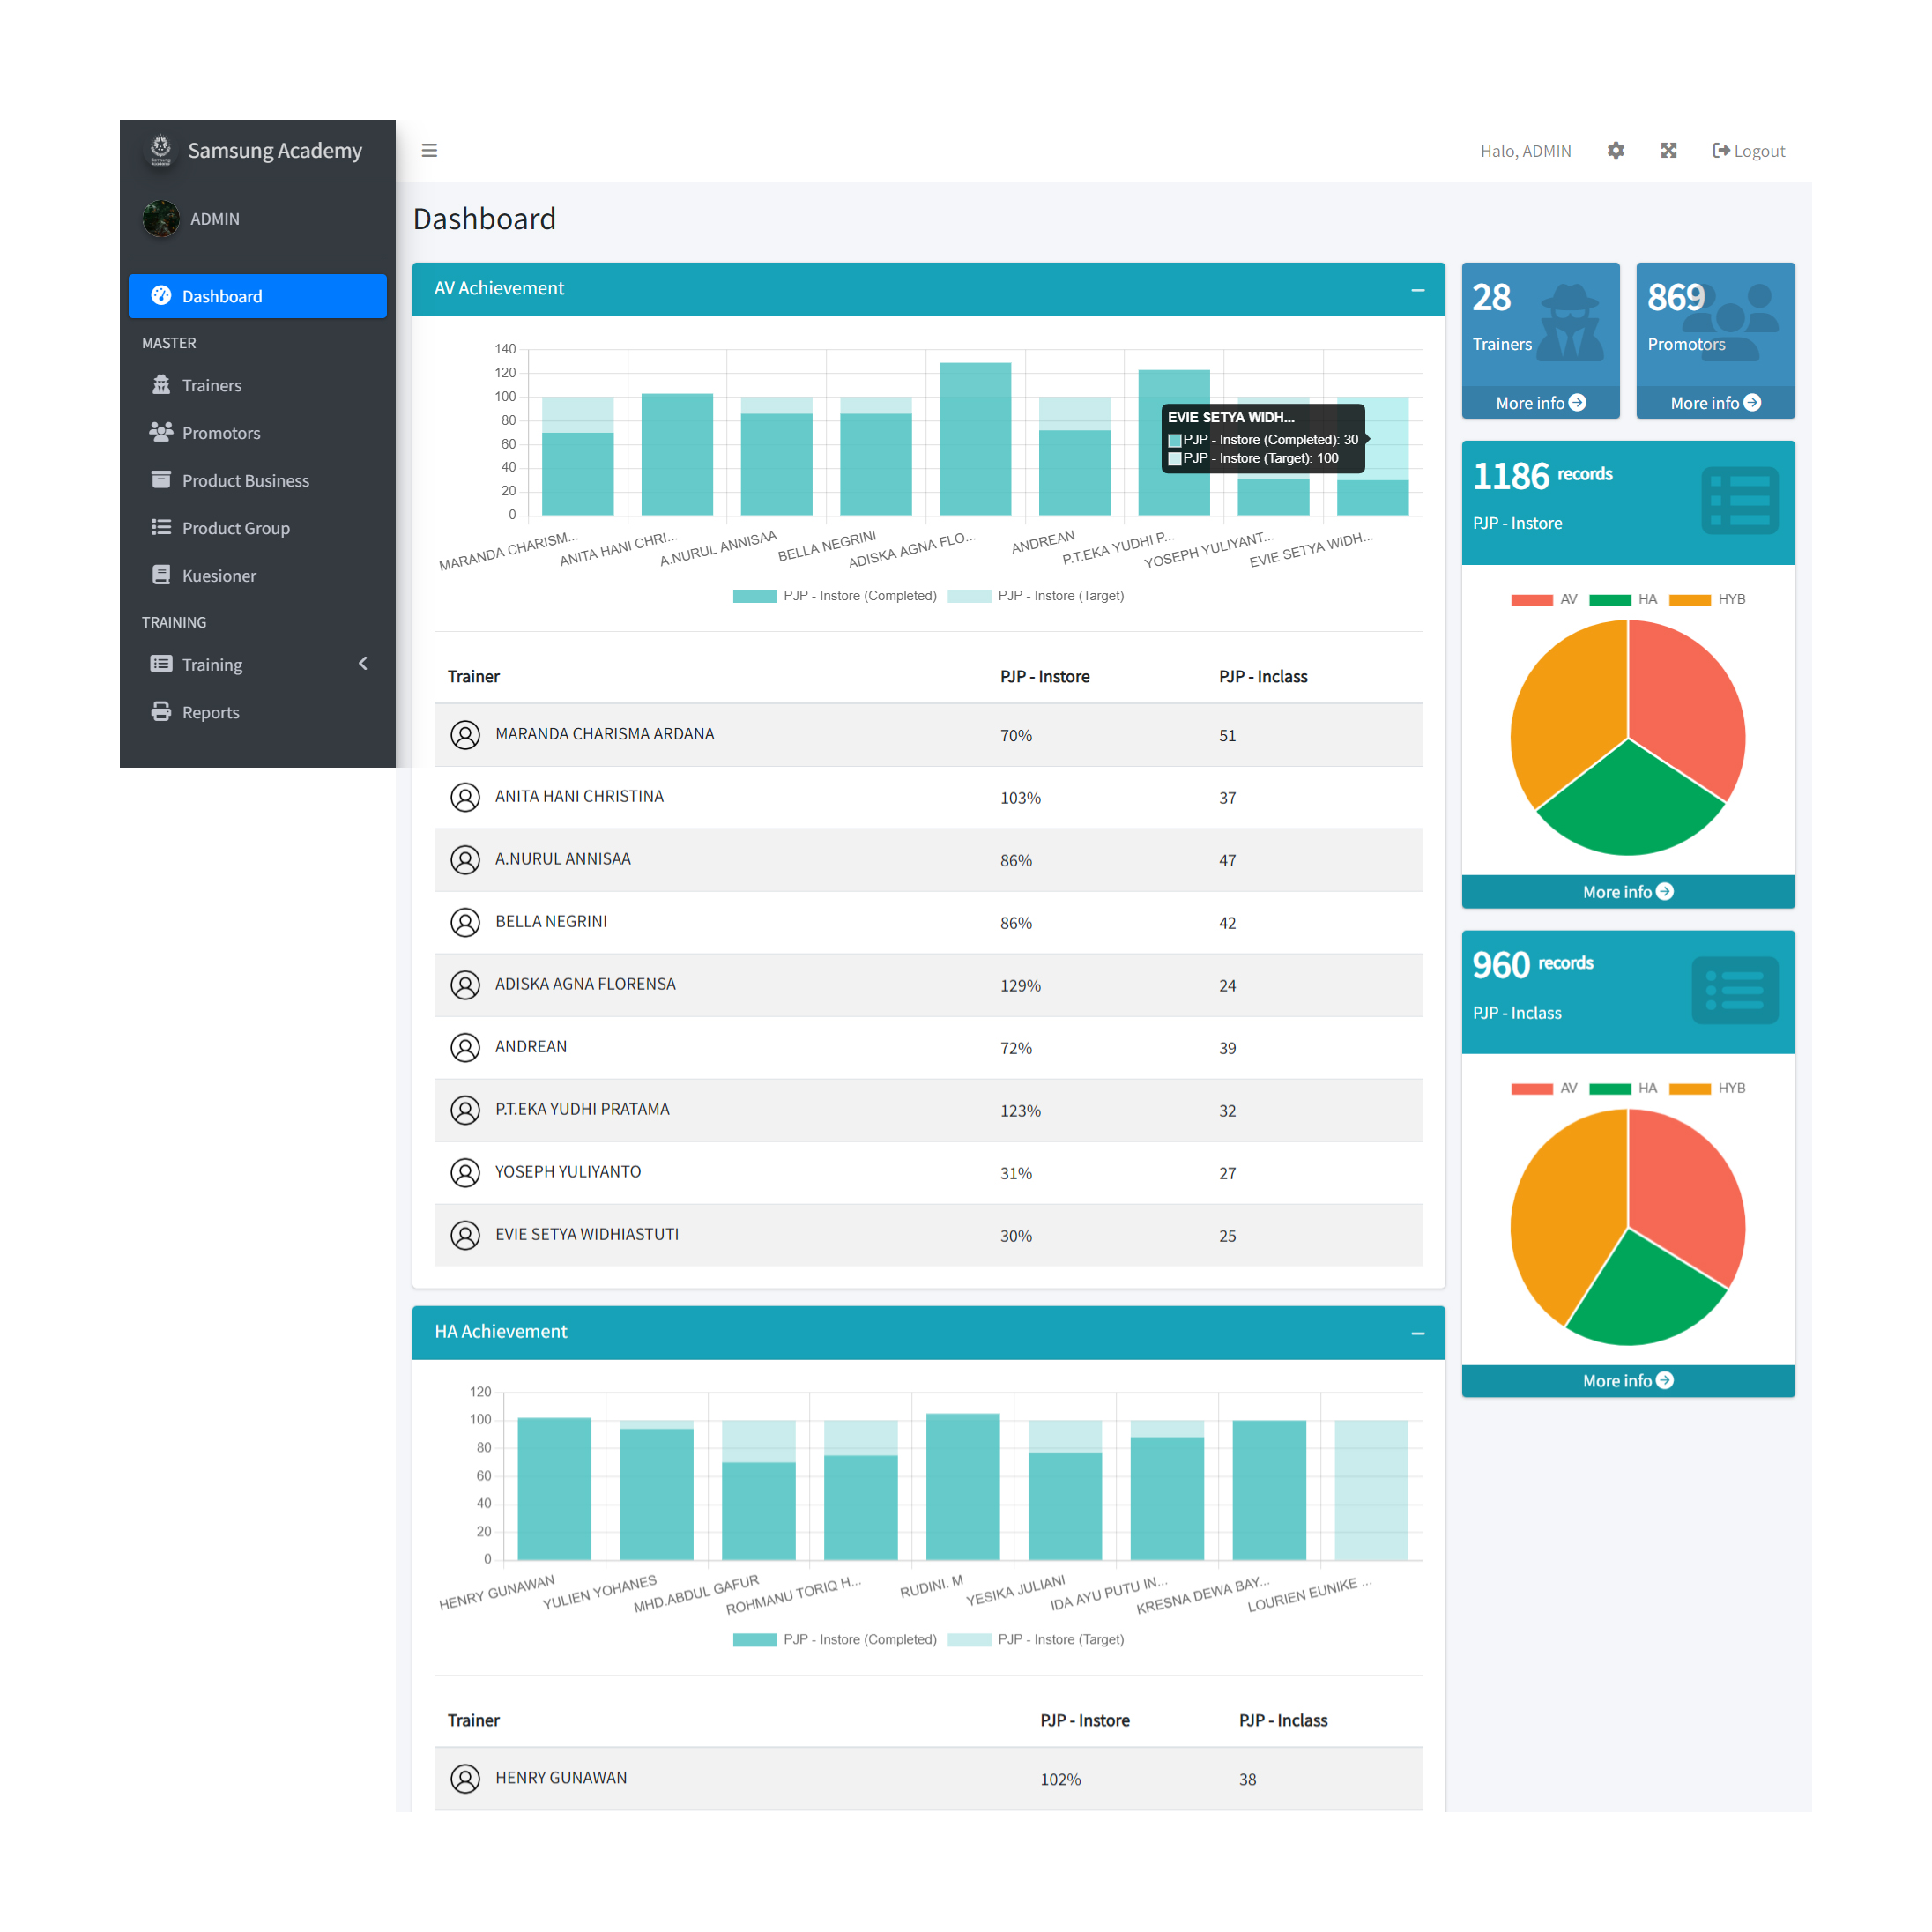The height and width of the screenshot is (1932, 1932).
Task: Click the ADMIN user avatar
Action: point(161,219)
